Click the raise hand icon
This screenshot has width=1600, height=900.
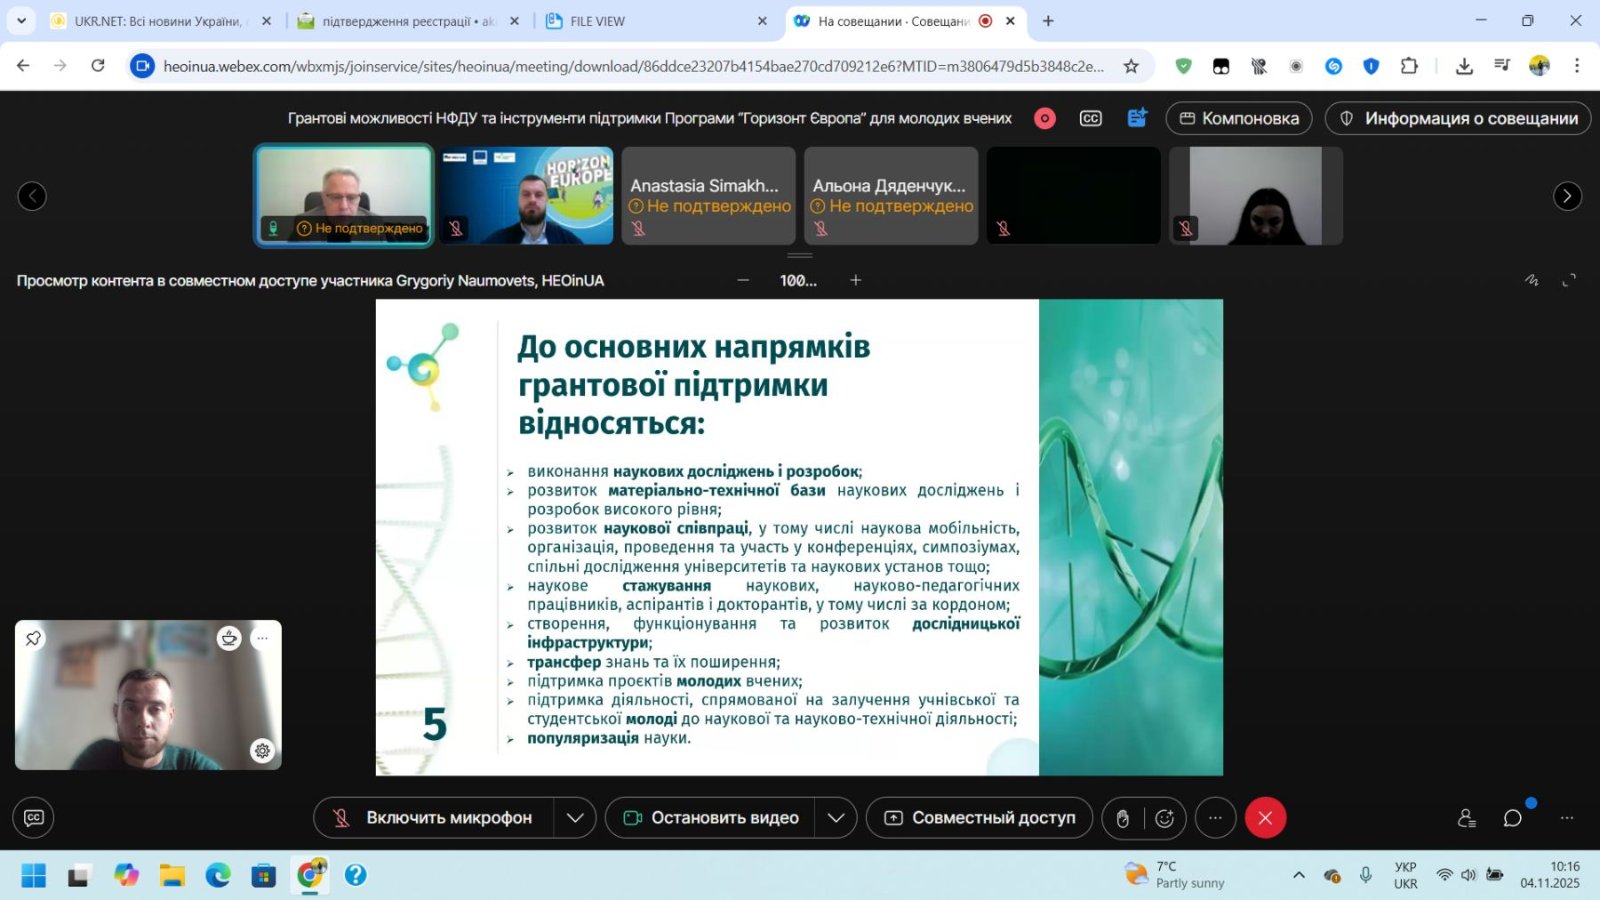[x=1123, y=818]
